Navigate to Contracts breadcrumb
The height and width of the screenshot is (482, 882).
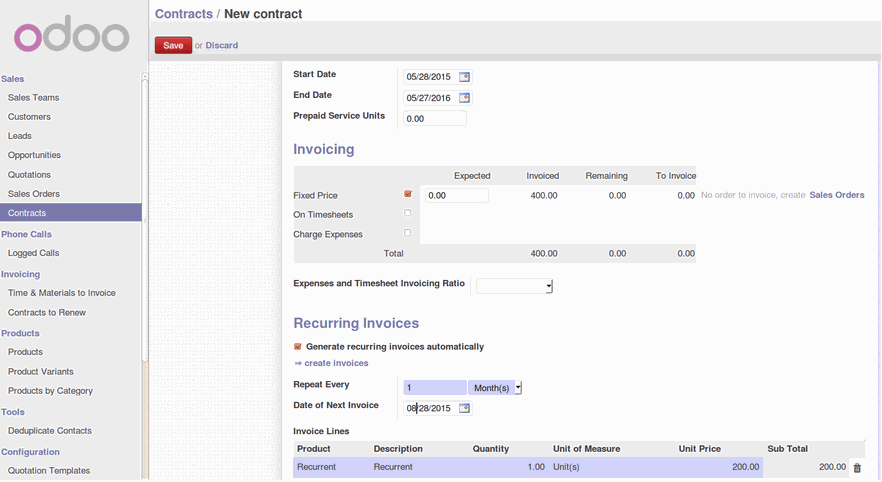[x=184, y=14]
